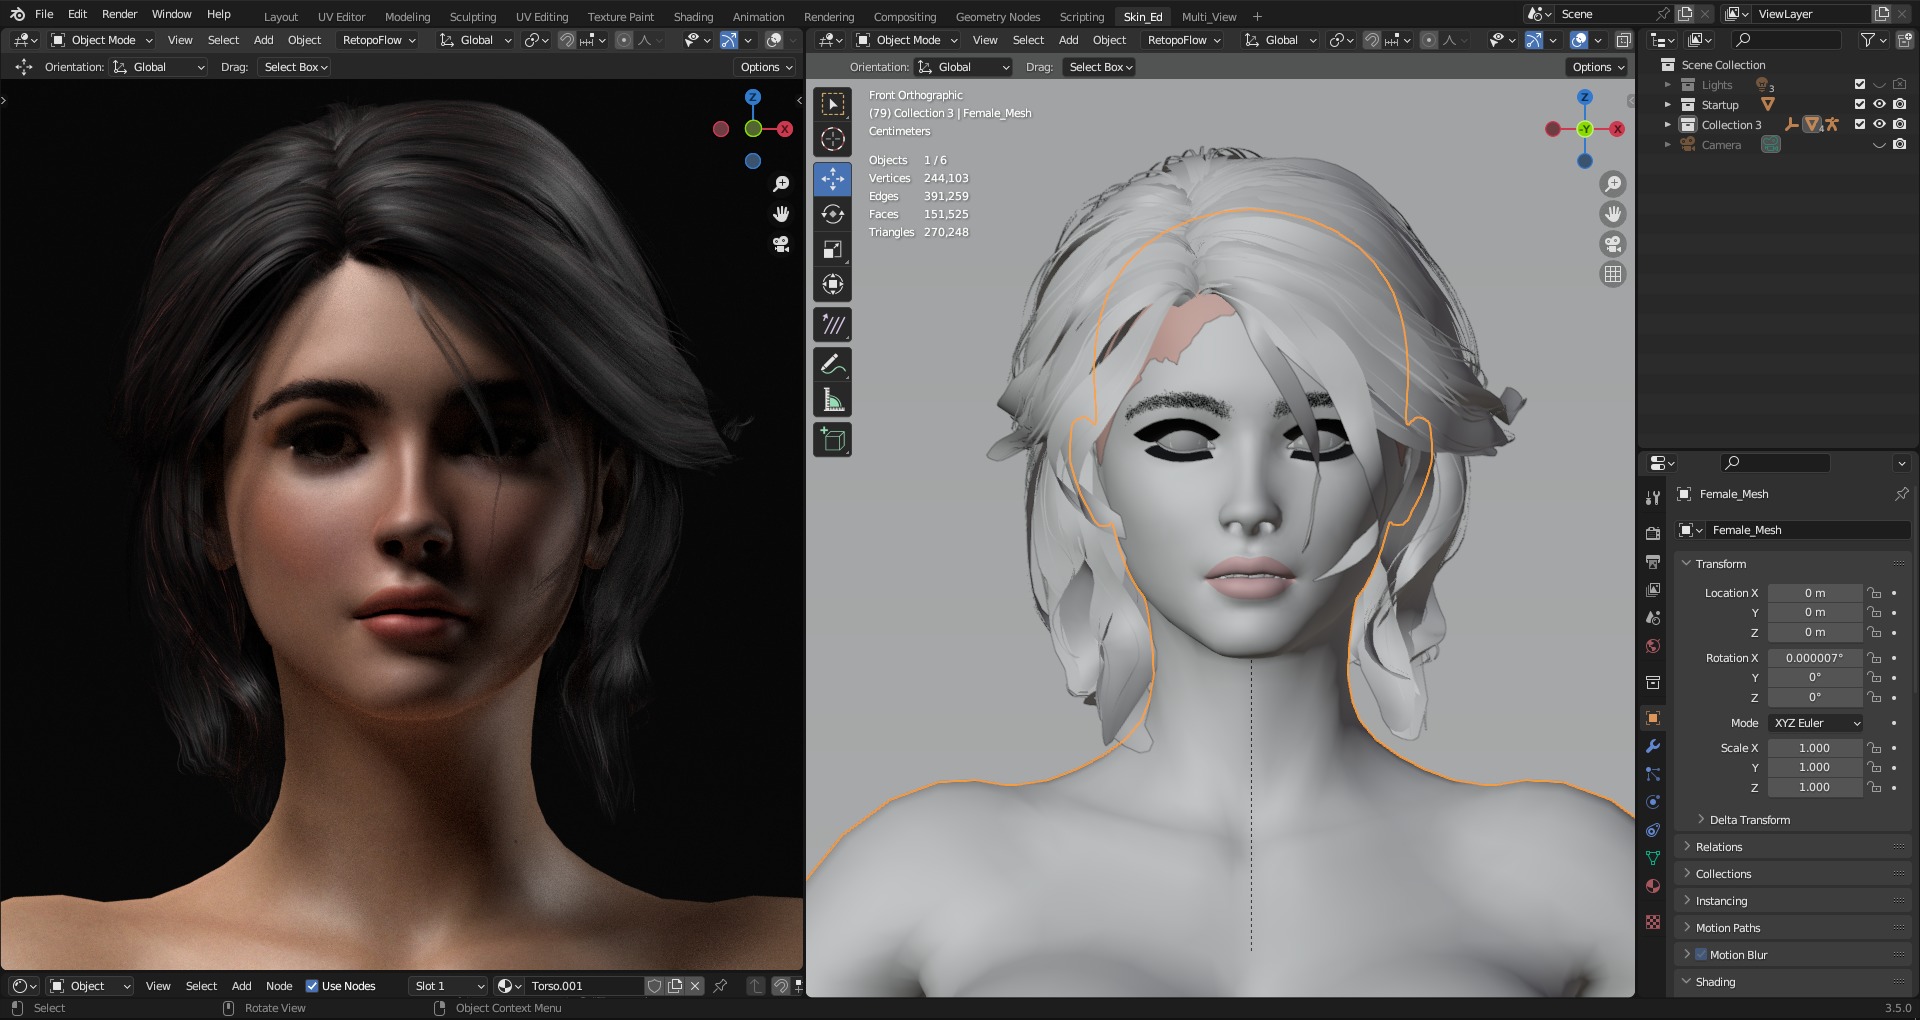Click the pan hand icon in the right viewport
The image size is (1920, 1020).
pyautogui.click(x=1612, y=214)
